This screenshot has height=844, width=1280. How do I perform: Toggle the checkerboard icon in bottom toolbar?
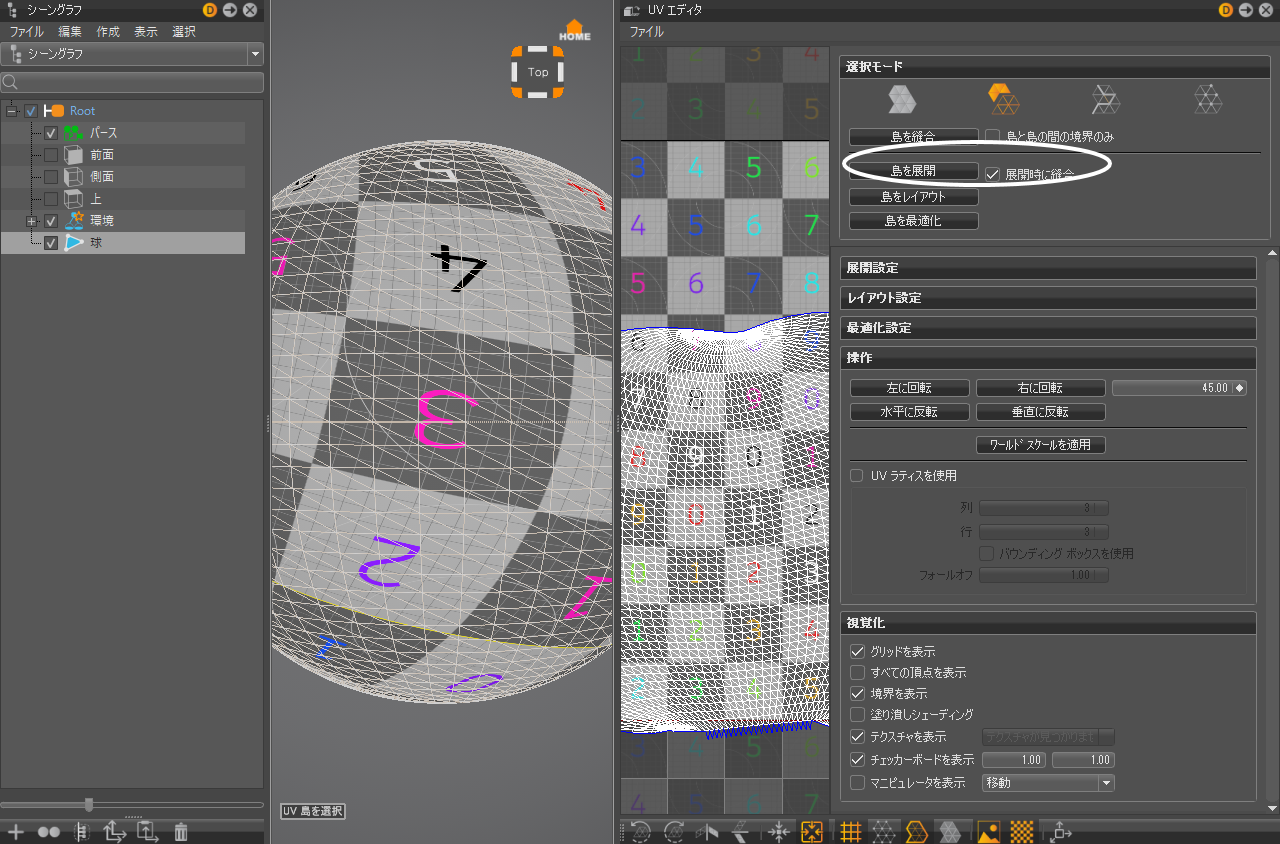pyautogui.click(x=1021, y=830)
